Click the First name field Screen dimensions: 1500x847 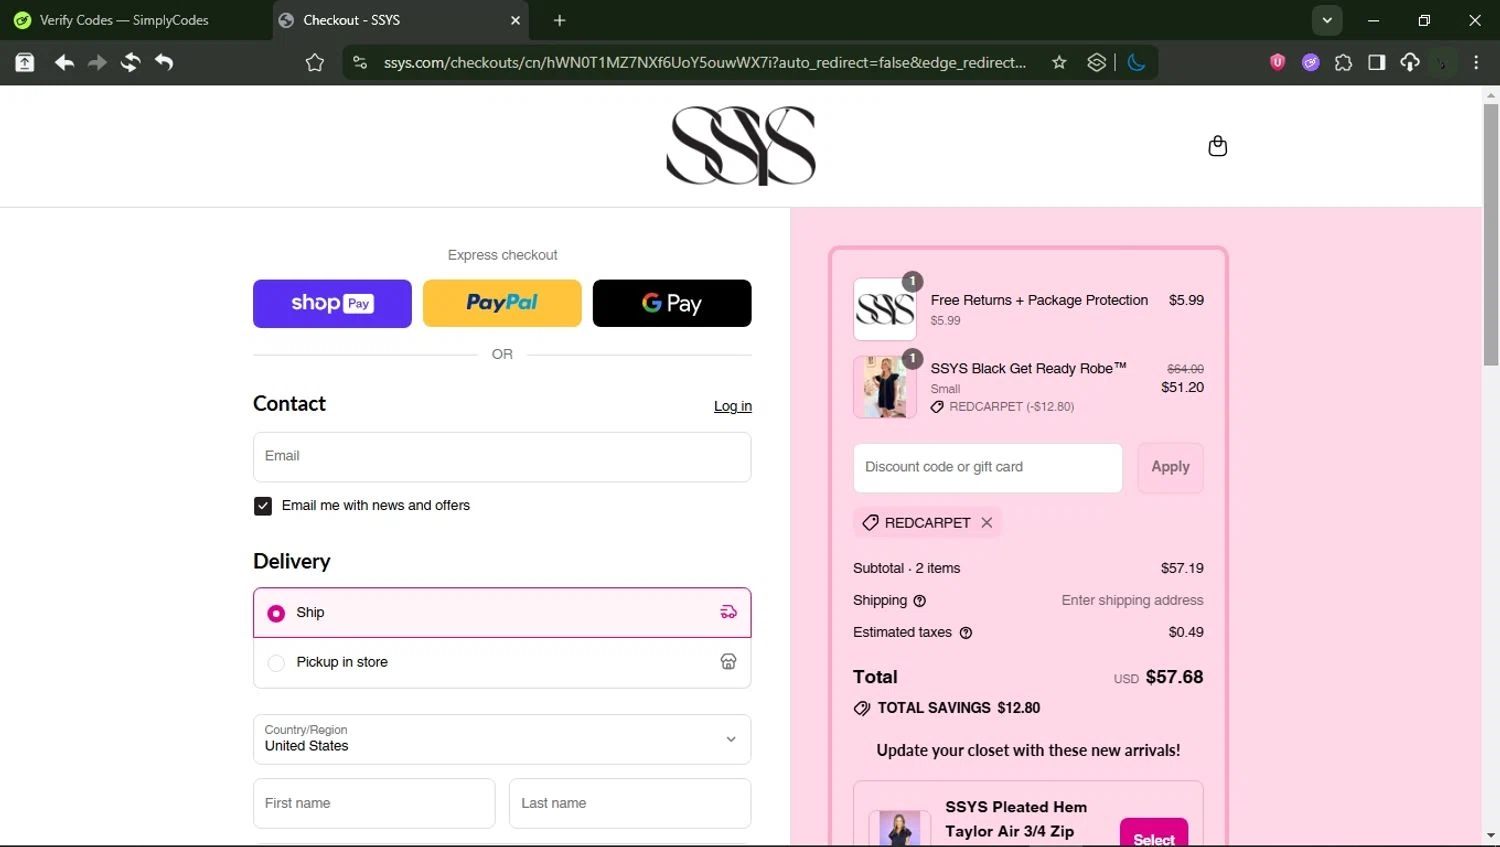[x=374, y=803]
